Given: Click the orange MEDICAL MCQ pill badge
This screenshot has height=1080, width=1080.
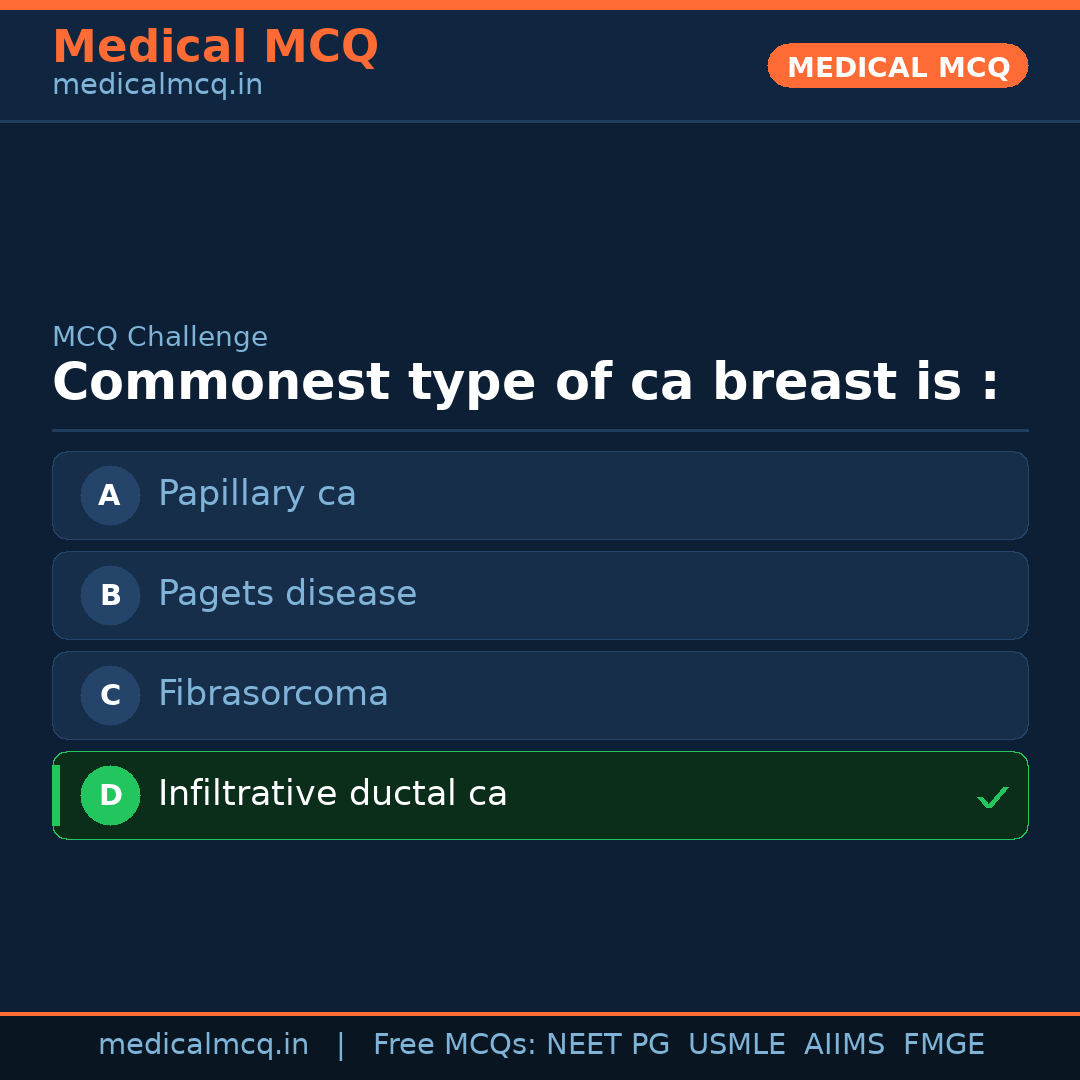Looking at the screenshot, I should pos(897,66).
